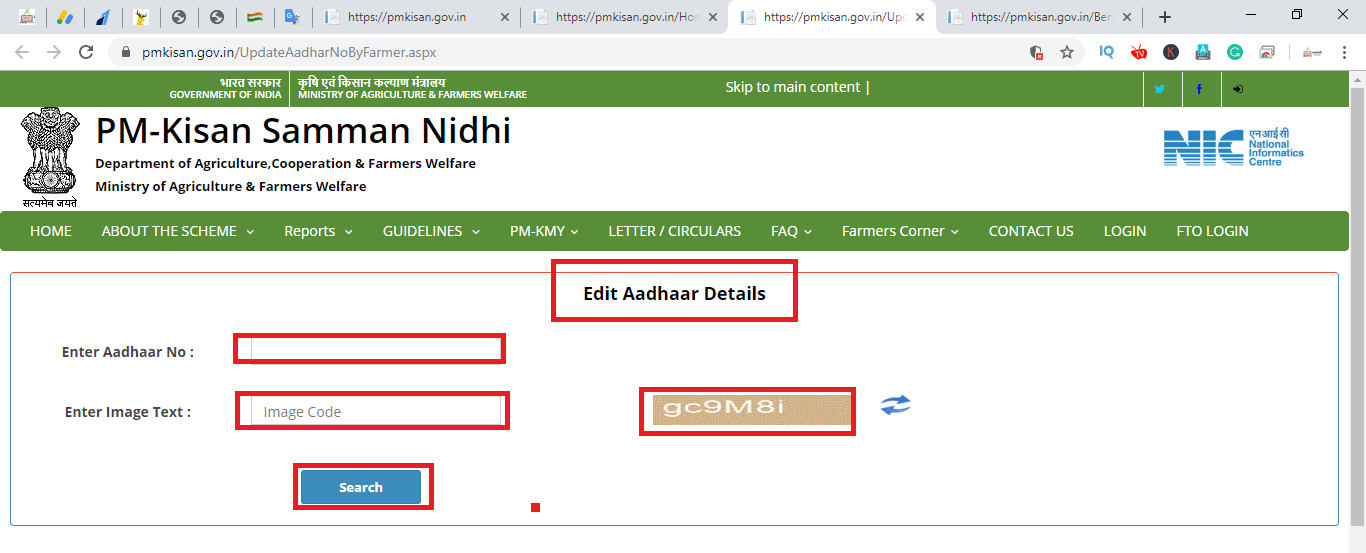Image resolution: width=1366 pixels, height=553 pixels.
Task: Open profile avatar icon beside Chrome menu
Action: 1312,52
